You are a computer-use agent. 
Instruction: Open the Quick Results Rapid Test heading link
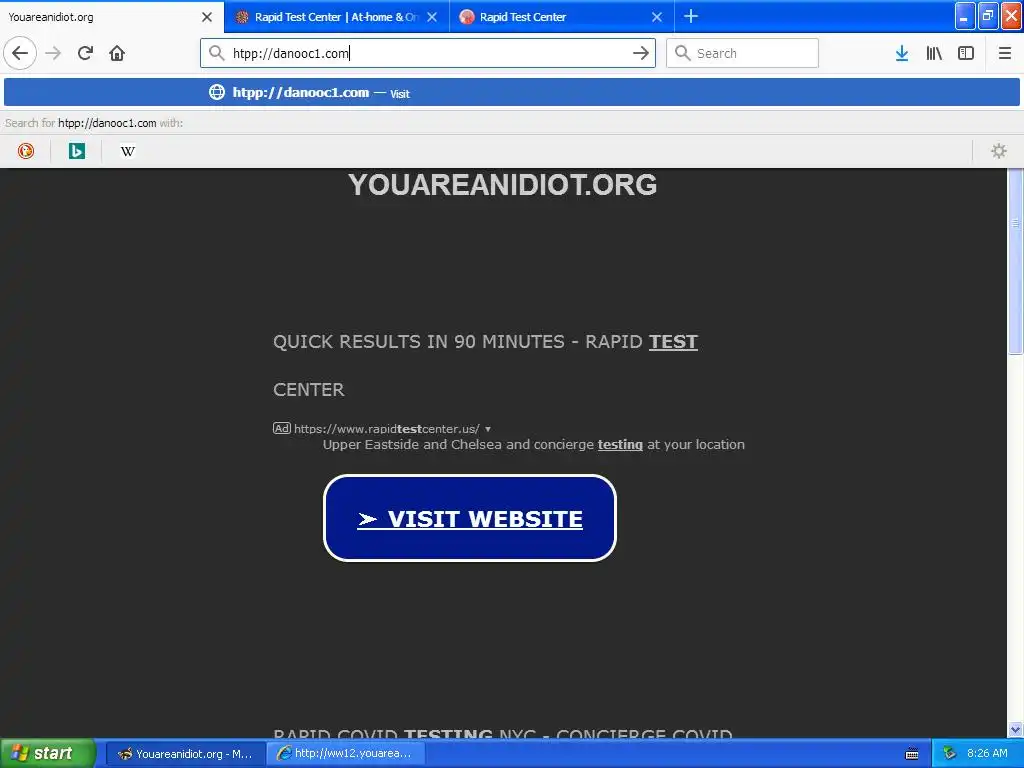coord(485,365)
